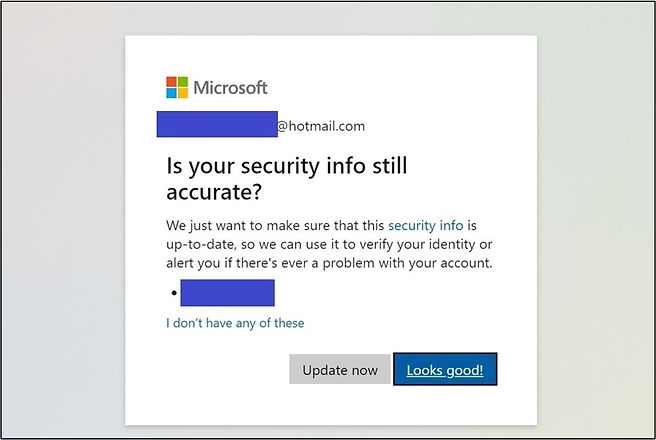Click the 'up-to-date, so we can use it' line

[x=329, y=244]
